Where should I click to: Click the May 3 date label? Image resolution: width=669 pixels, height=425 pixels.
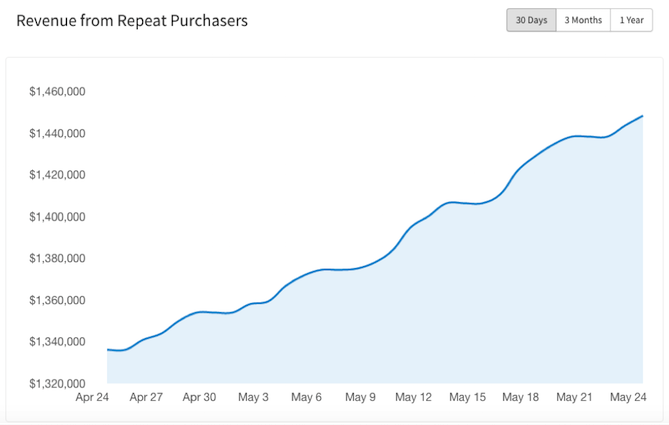pos(253,397)
